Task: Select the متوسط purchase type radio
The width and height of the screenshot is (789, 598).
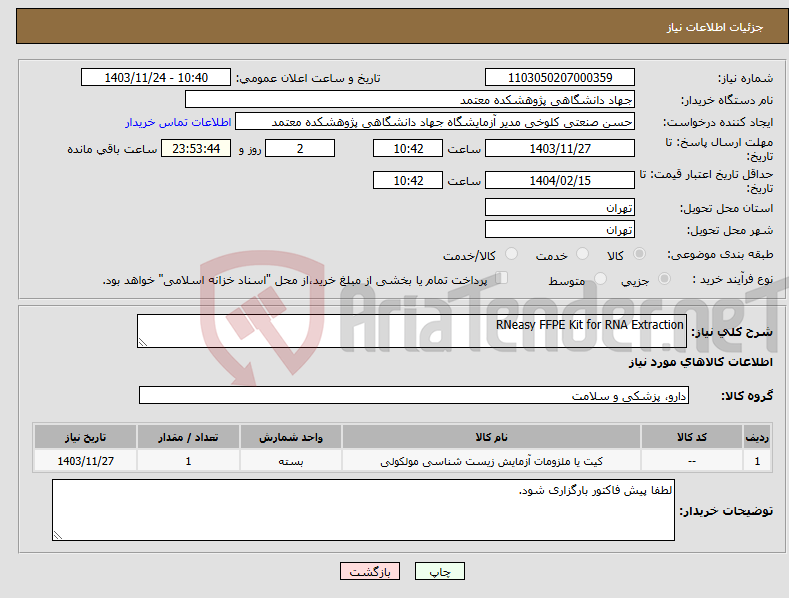Action: [600, 278]
